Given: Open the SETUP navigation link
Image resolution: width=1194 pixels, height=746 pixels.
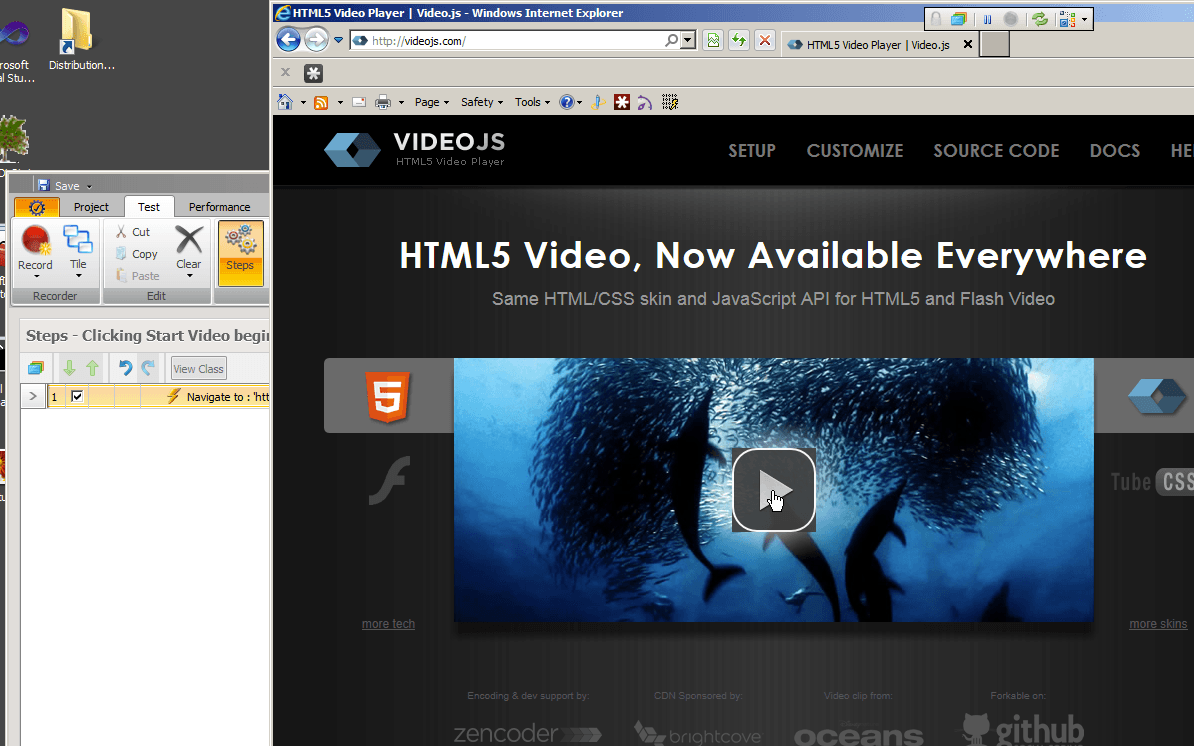Looking at the screenshot, I should (x=752, y=151).
